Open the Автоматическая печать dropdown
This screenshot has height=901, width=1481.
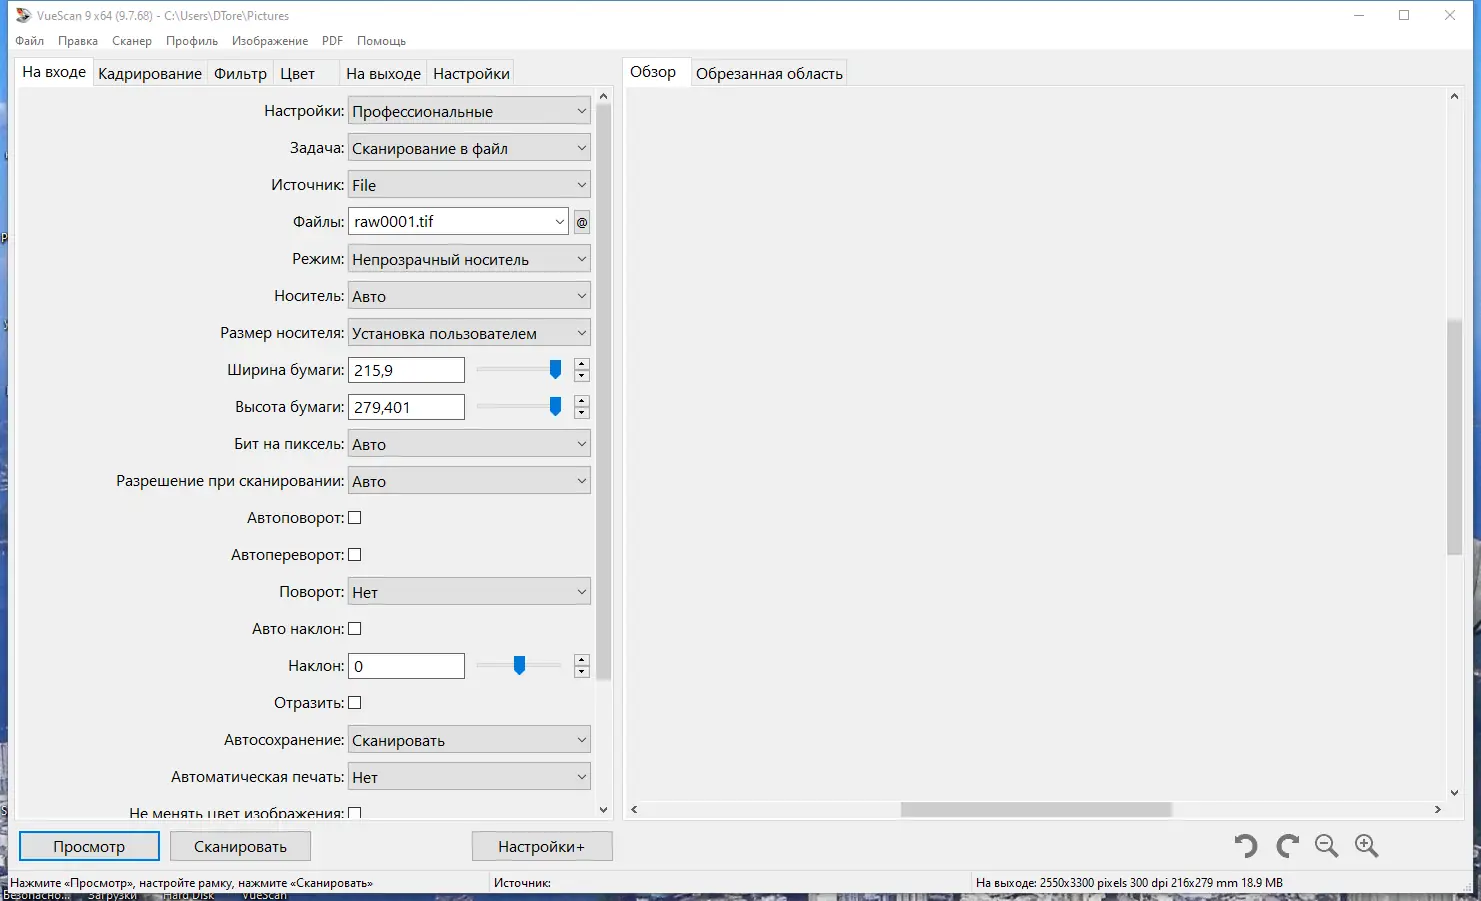pos(469,777)
